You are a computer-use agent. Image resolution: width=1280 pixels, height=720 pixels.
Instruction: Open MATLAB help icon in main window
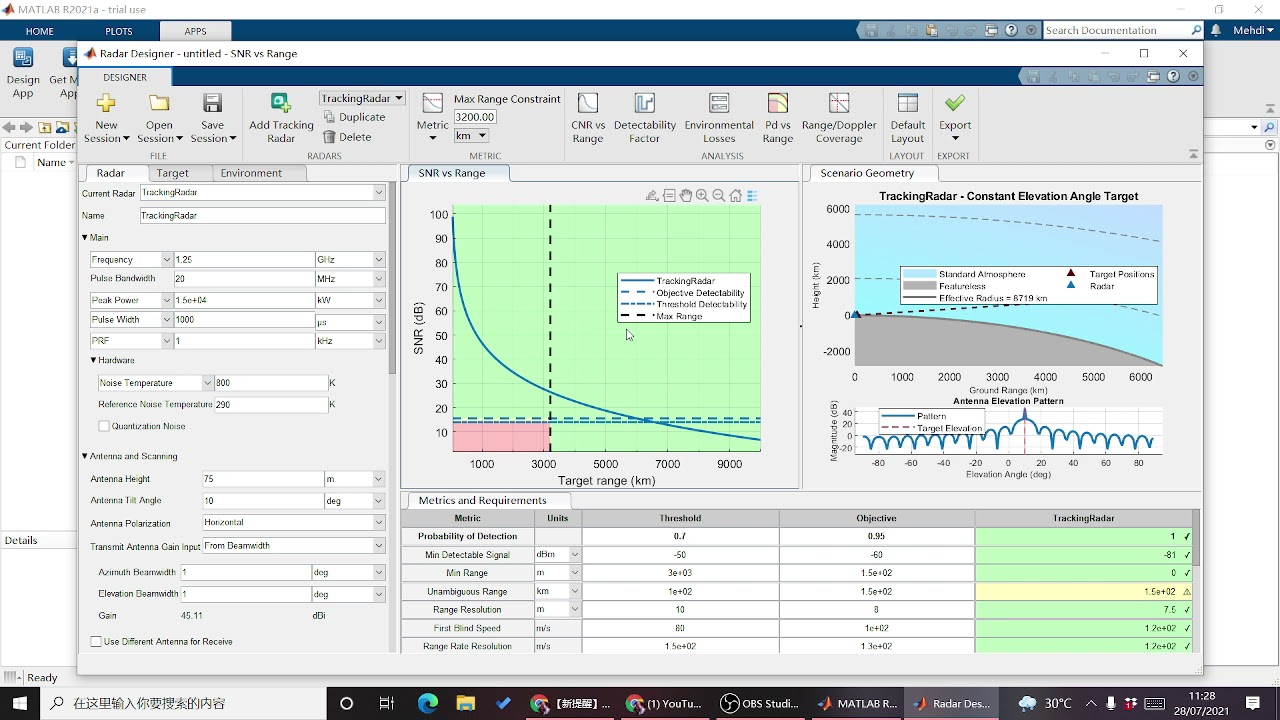click(1011, 30)
